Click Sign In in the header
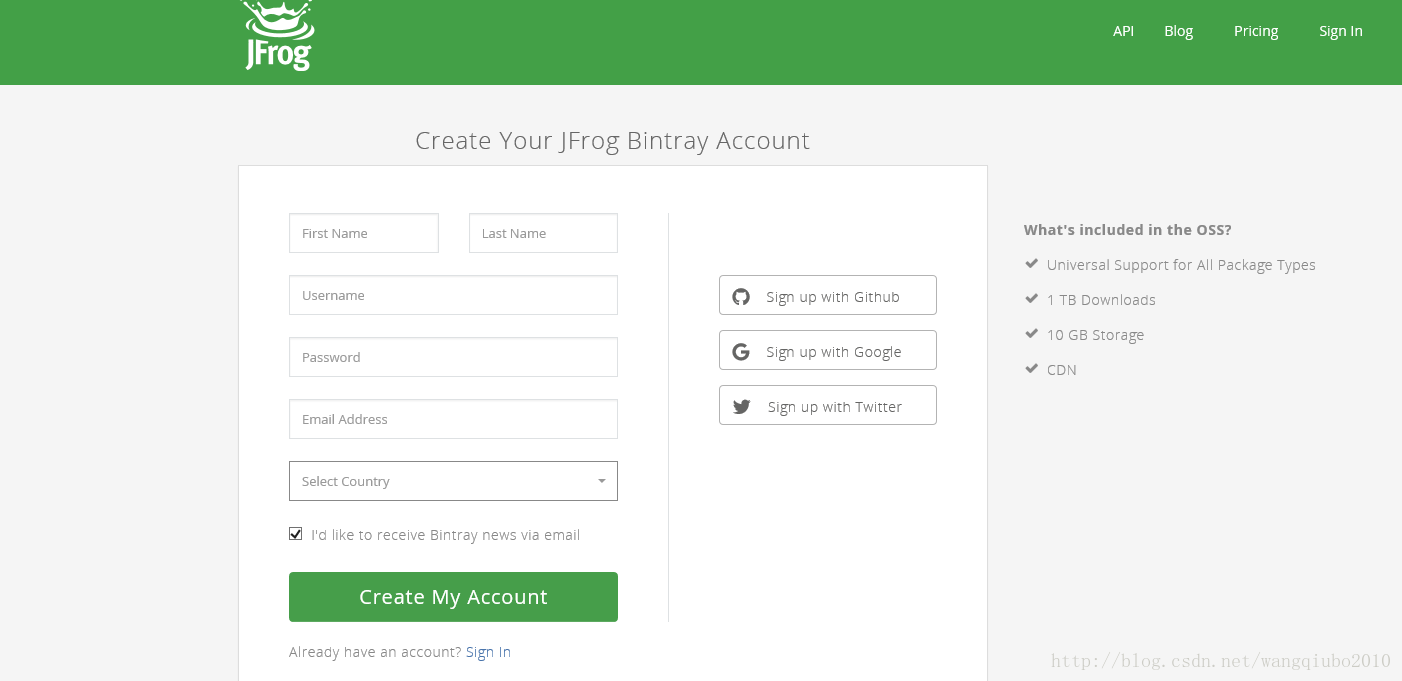The width and height of the screenshot is (1402, 681). tap(1340, 31)
